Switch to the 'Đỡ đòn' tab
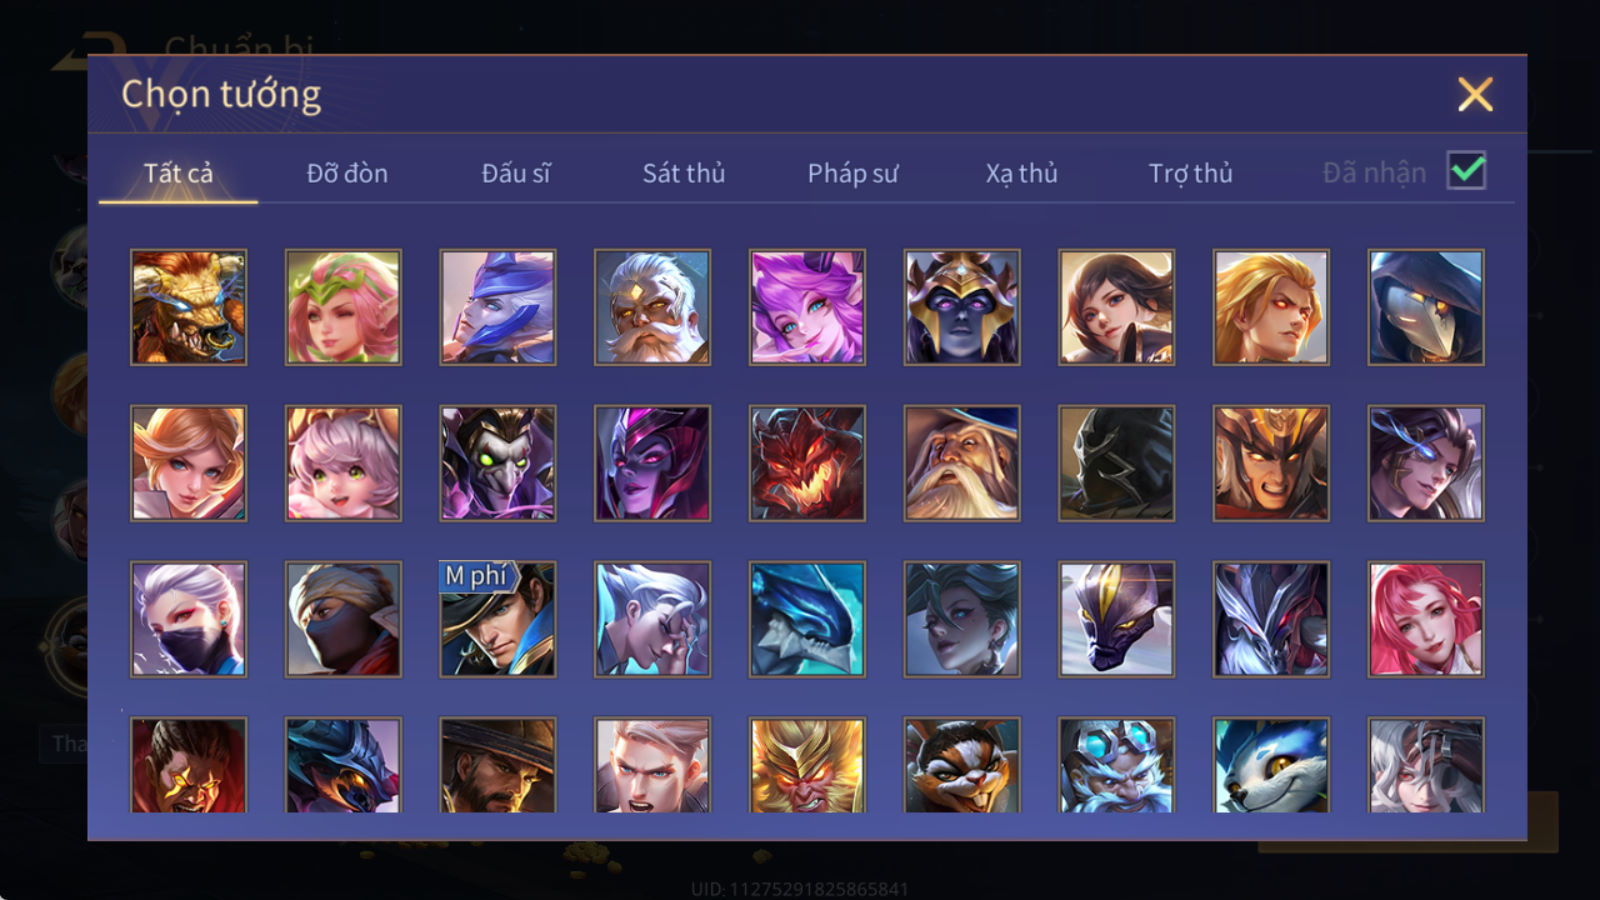The image size is (1600, 900). coord(347,173)
